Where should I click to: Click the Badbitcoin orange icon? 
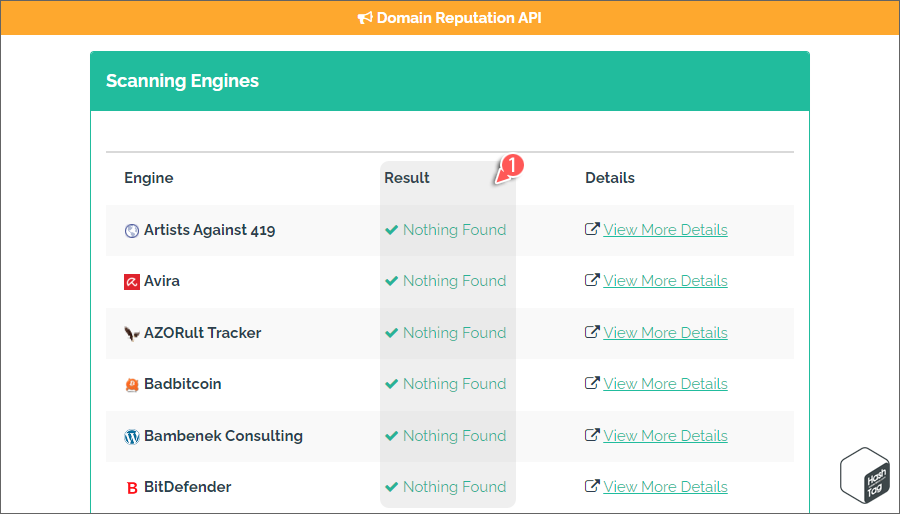click(132, 384)
